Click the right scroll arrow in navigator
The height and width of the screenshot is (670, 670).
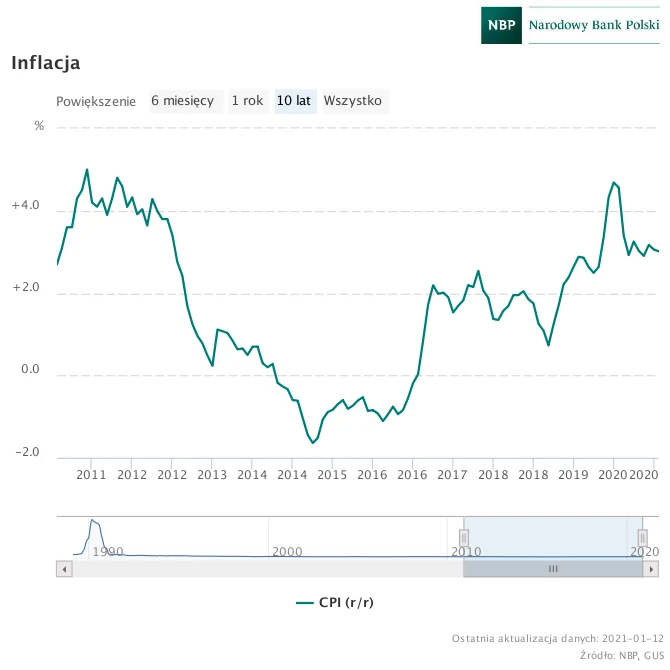tap(651, 569)
